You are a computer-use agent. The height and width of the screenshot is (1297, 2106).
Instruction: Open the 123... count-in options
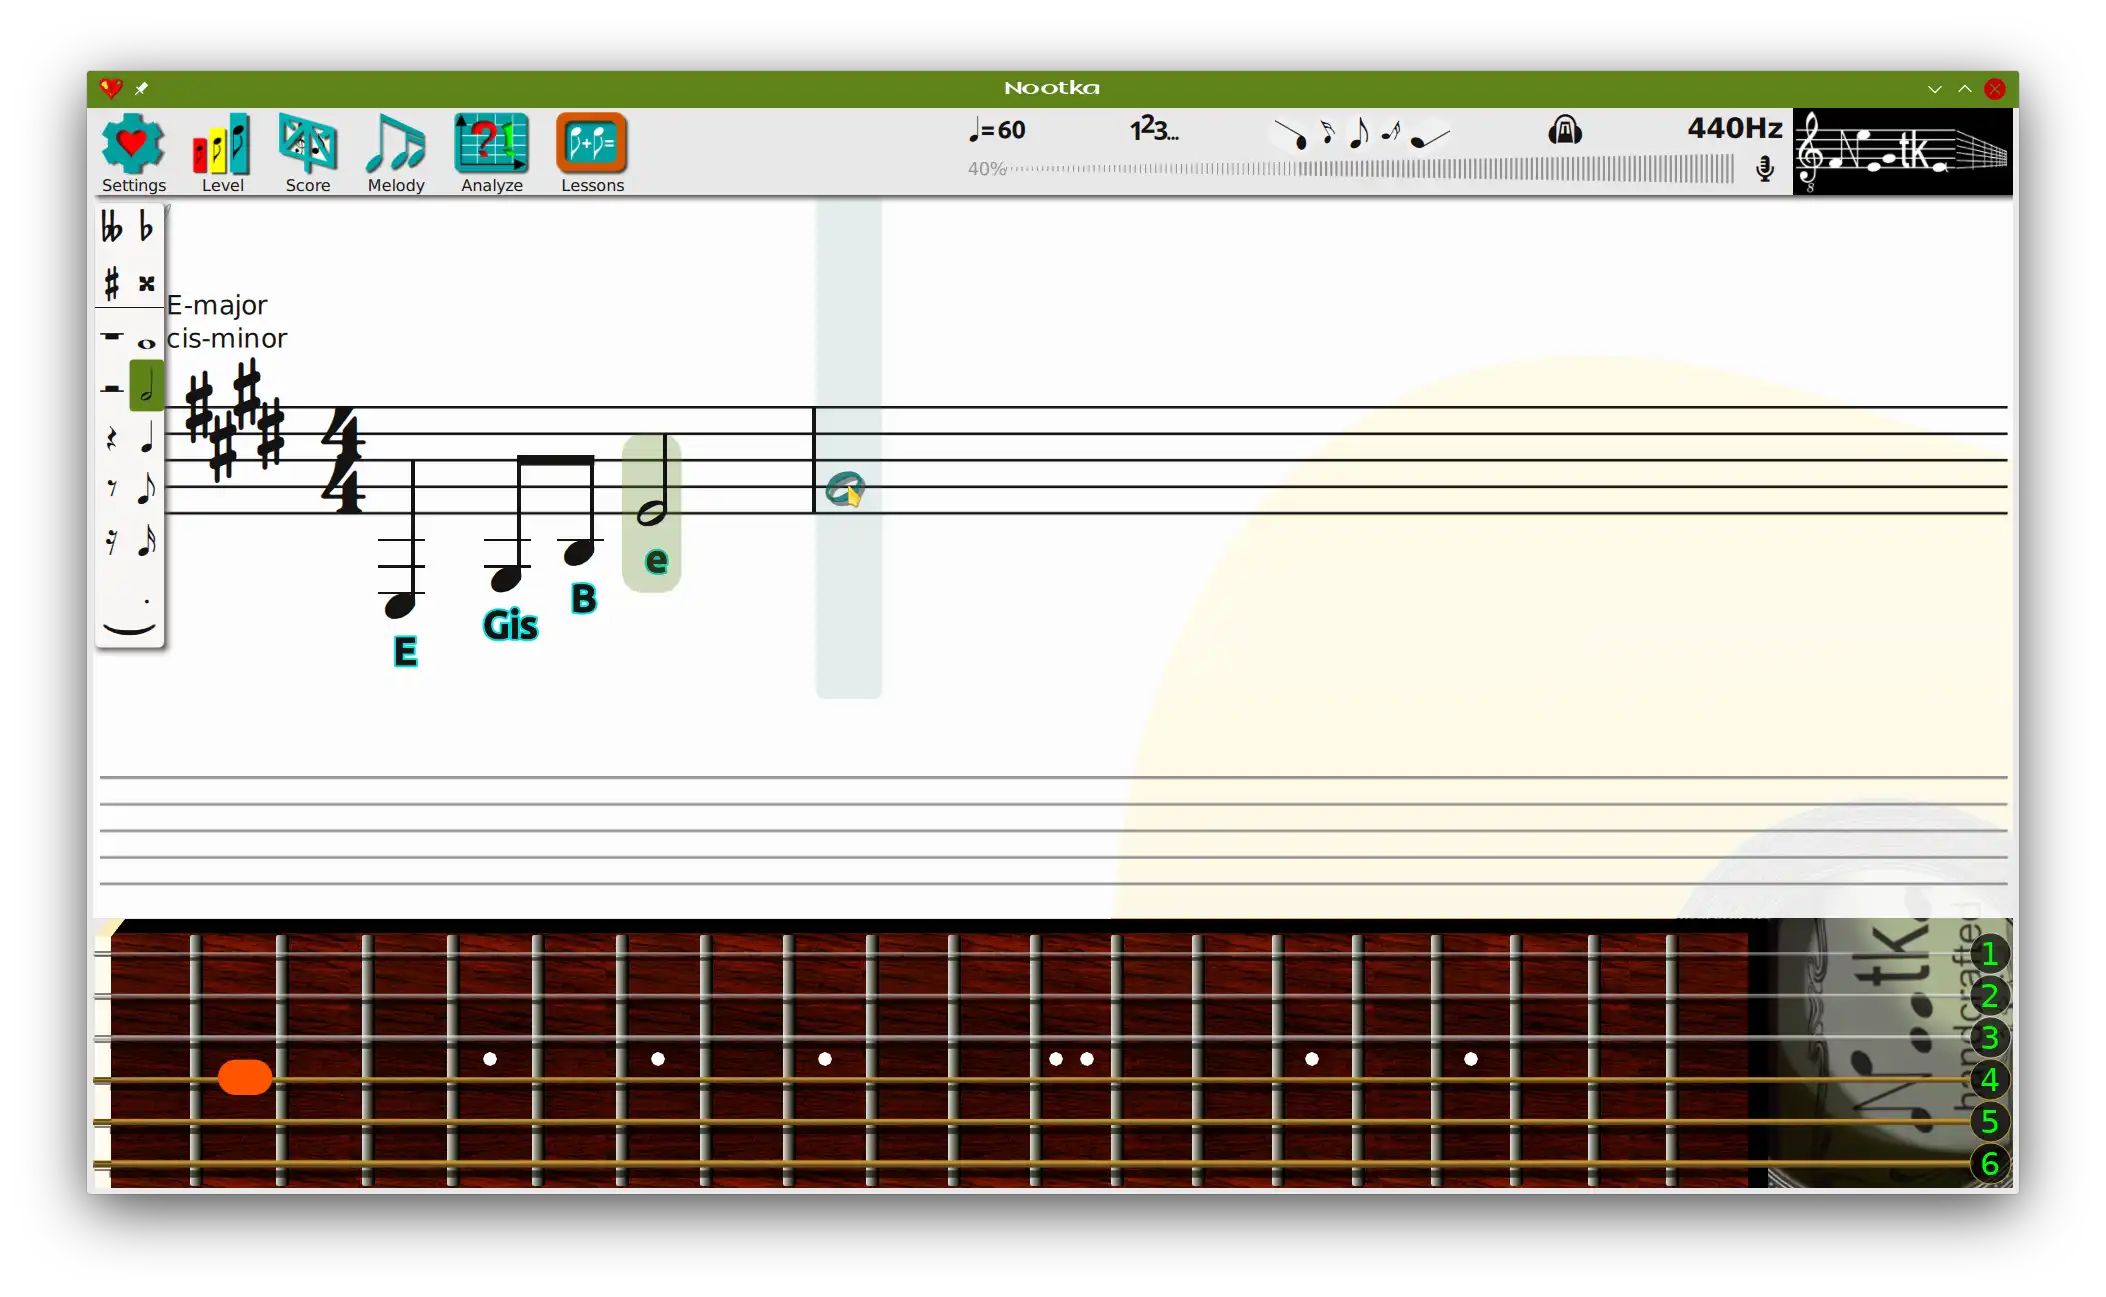(x=1153, y=130)
